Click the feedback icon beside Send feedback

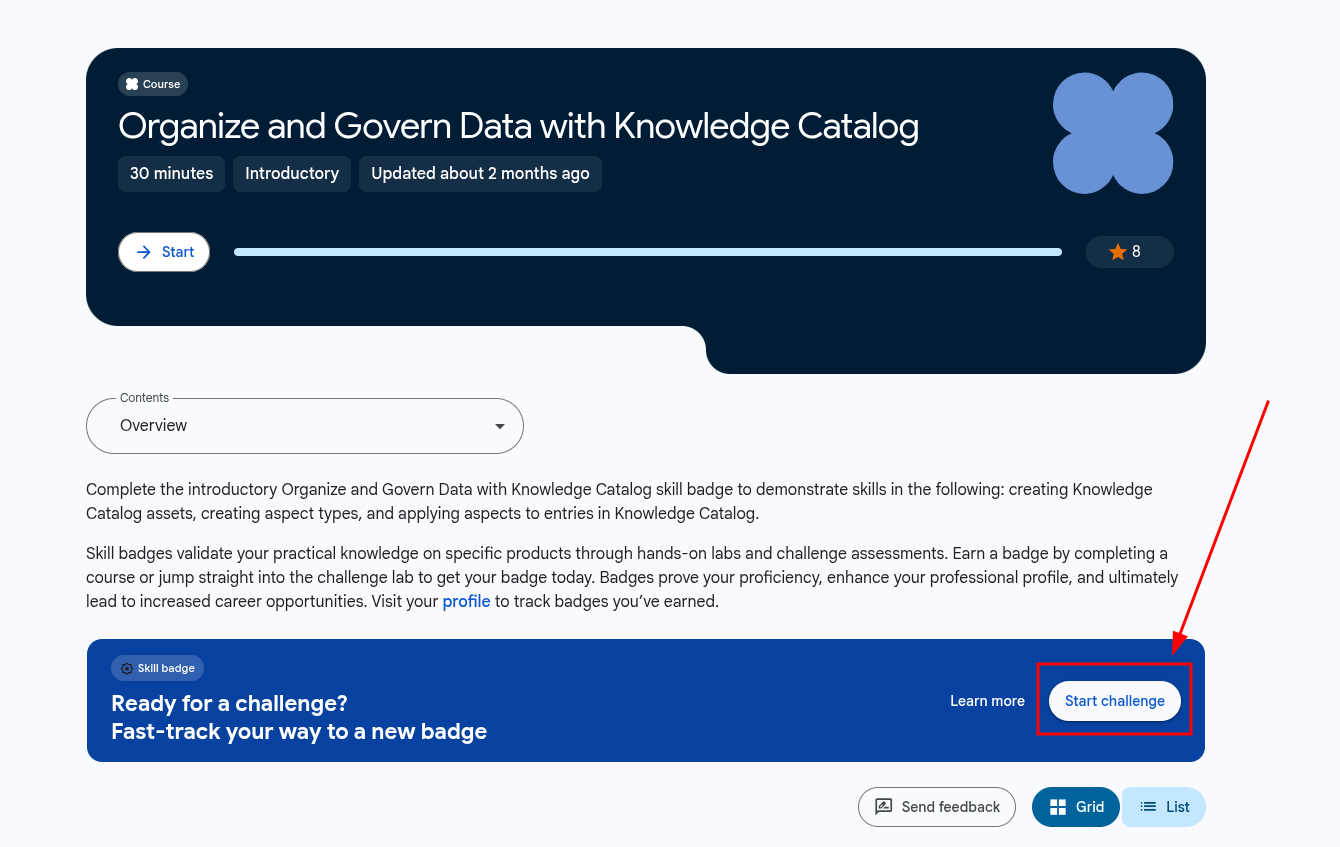[x=884, y=807]
